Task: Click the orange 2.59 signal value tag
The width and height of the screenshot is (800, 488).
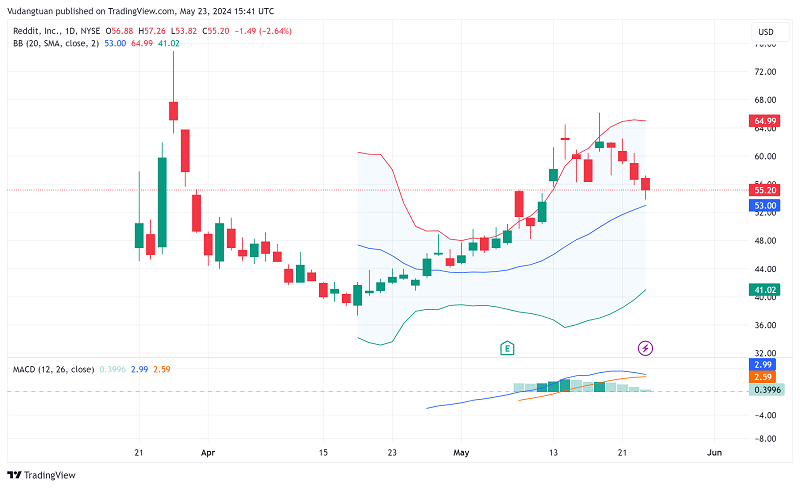Action: tap(765, 377)
